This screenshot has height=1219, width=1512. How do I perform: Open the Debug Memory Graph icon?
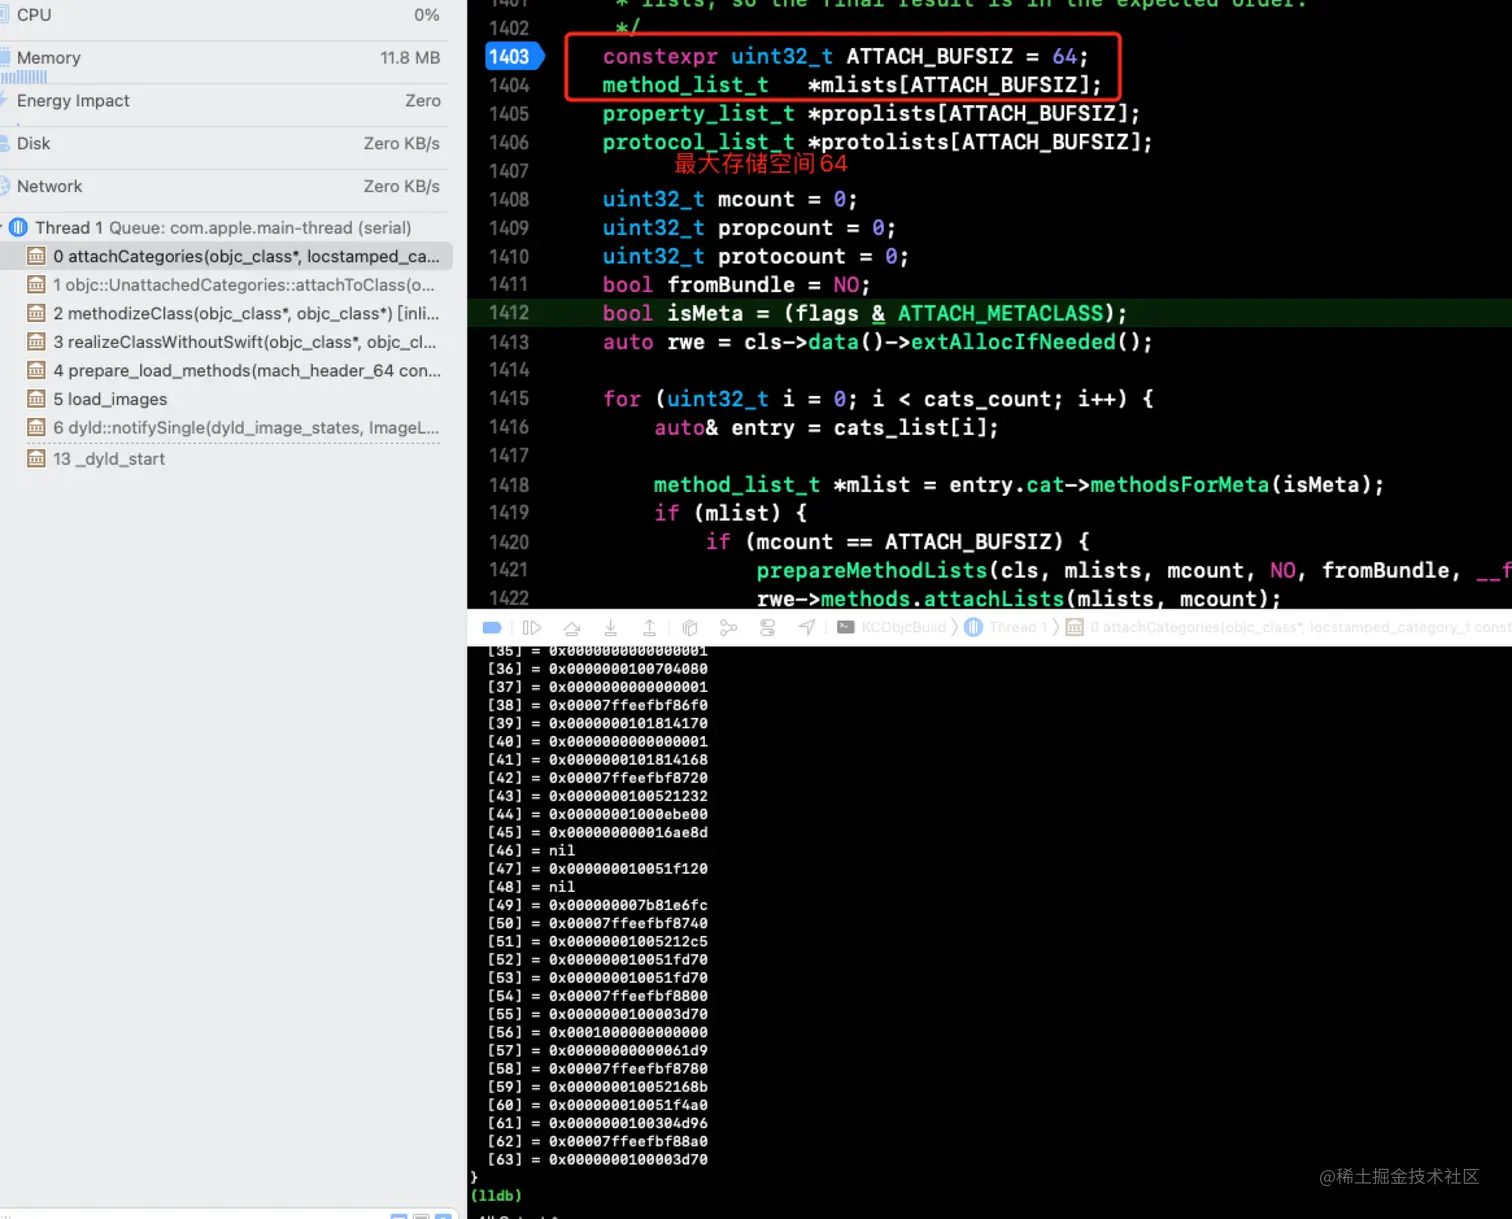(728, 628)
